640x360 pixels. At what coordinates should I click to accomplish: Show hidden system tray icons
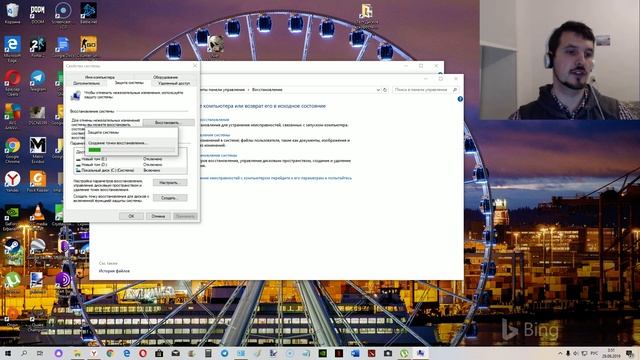click(560, 353)
